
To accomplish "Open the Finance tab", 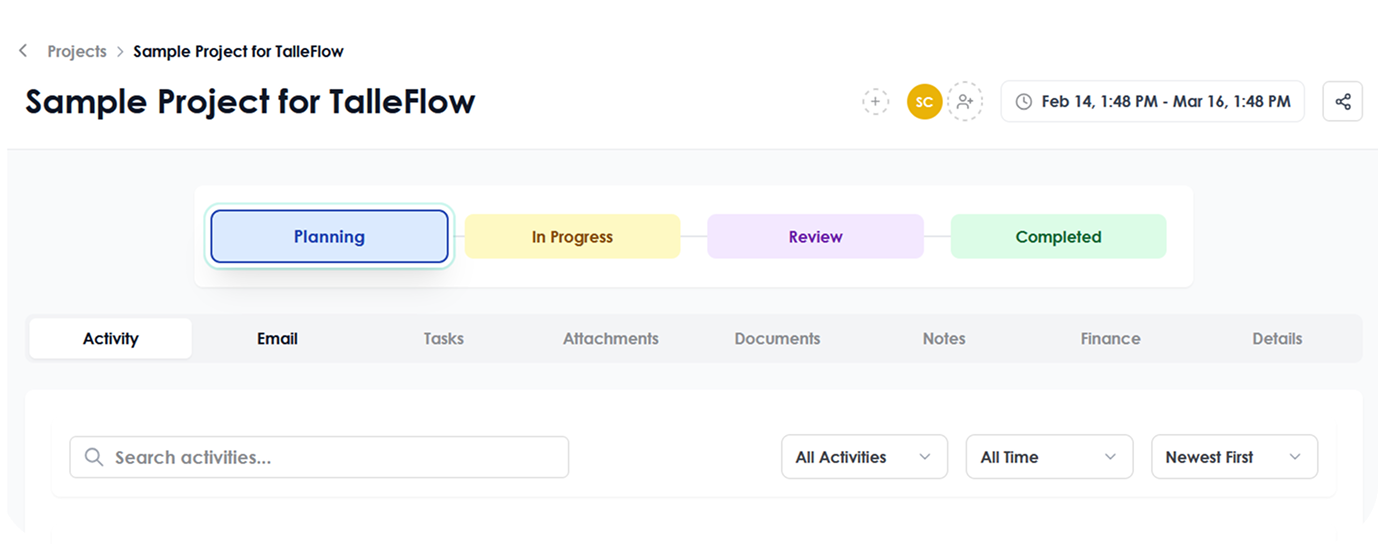I will pos(1110,338).
